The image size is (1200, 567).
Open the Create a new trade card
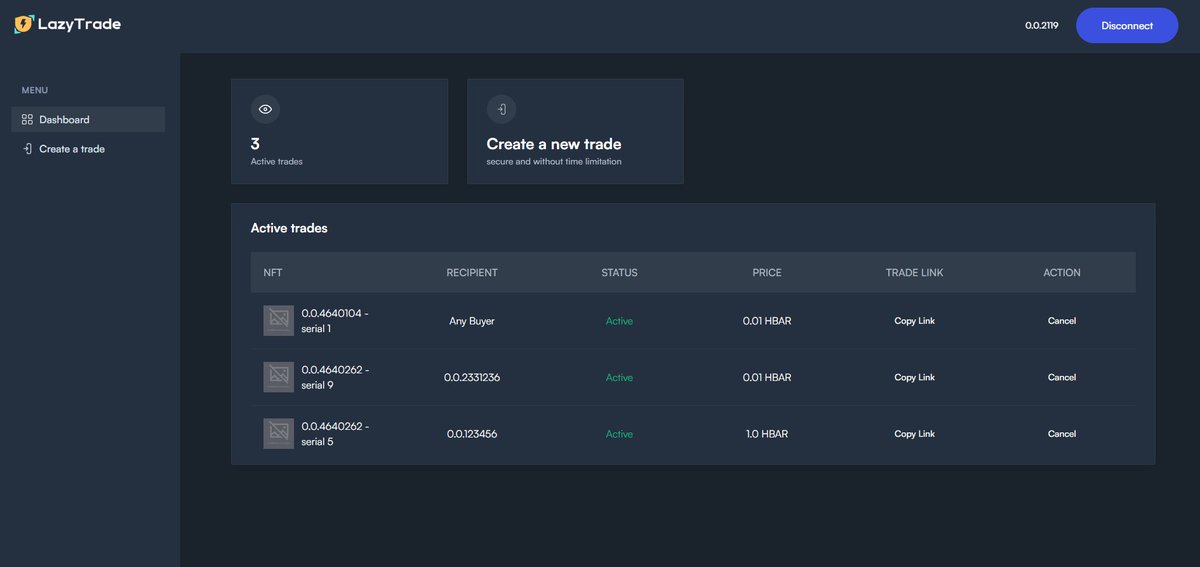click(x=575, y=131)
